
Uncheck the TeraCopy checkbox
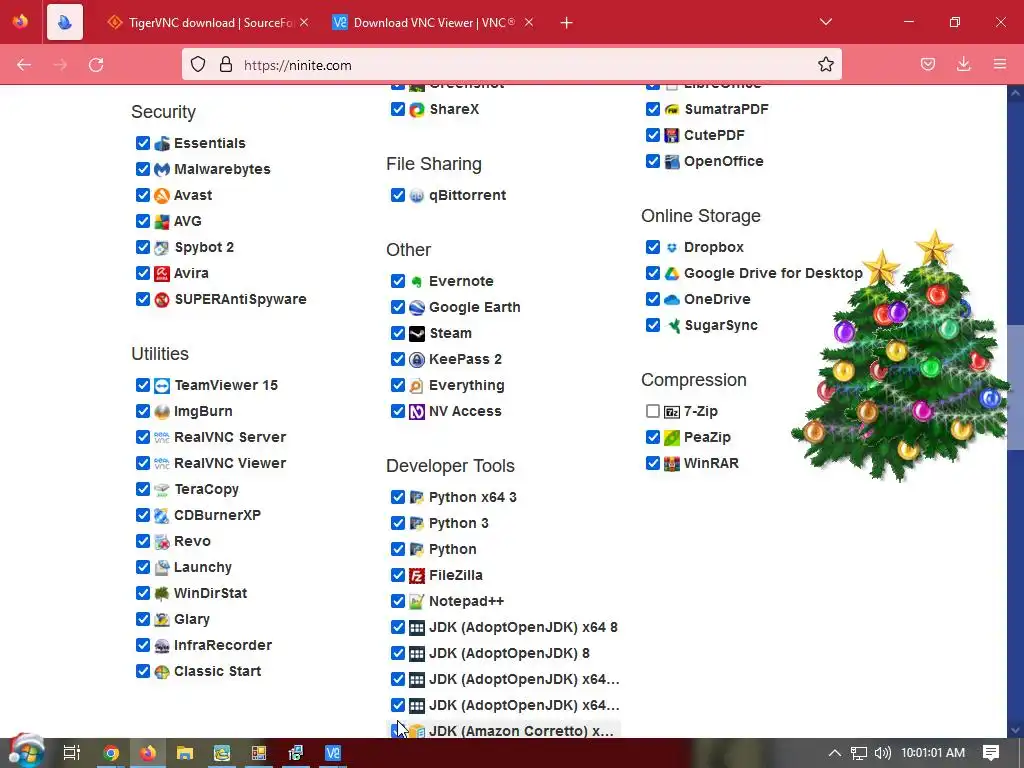[143, 488]
